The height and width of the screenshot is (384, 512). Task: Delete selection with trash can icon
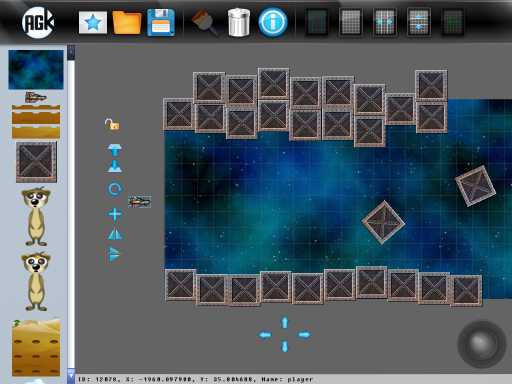coord(239,22)
